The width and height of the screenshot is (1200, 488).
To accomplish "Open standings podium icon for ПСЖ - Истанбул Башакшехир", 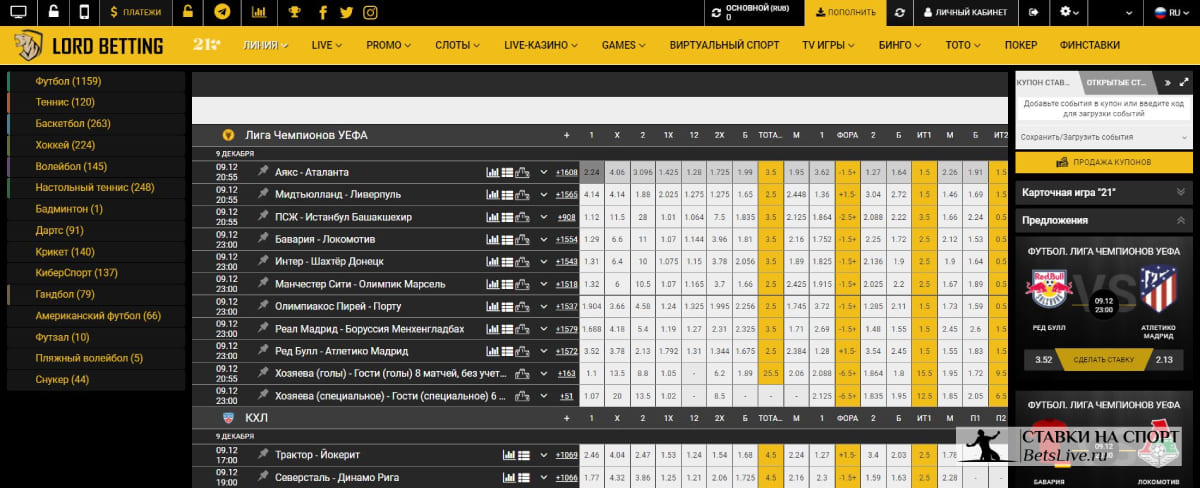I will pos(522,217).
